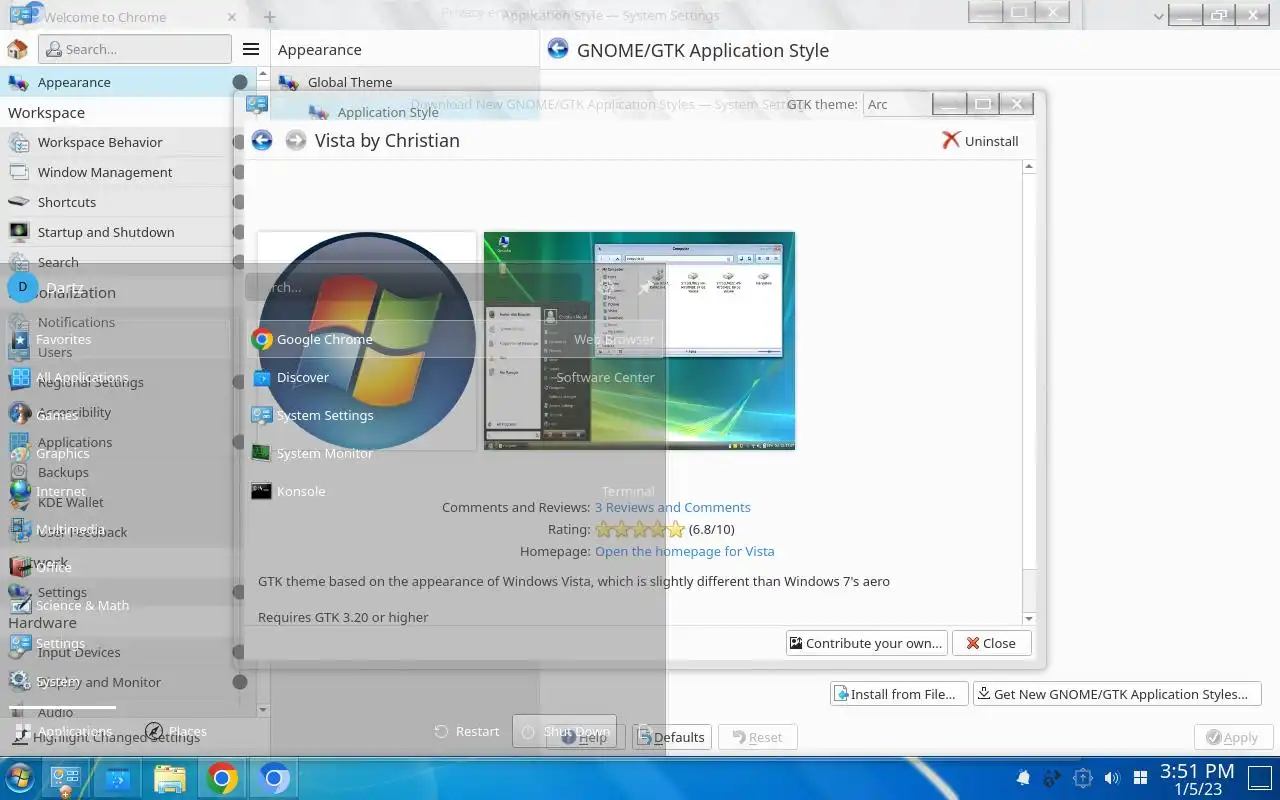Open Science & Math category in launcher
Image resolution: width=1280 pixels, height=800 pixels.
[x=120, y=605]
